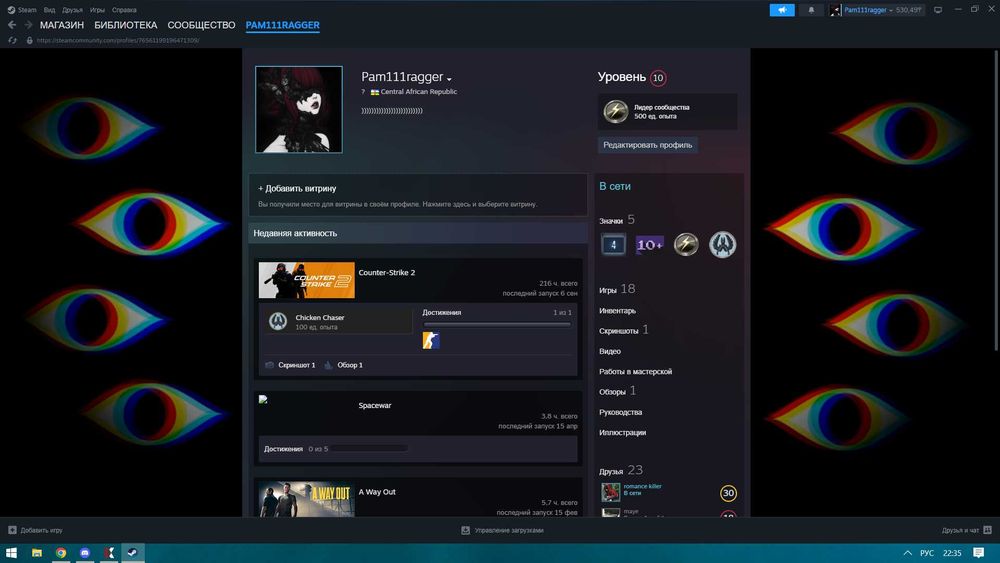Click the padlock icon next to the URL
1000x563 pixels.
(x=29, y=40)
